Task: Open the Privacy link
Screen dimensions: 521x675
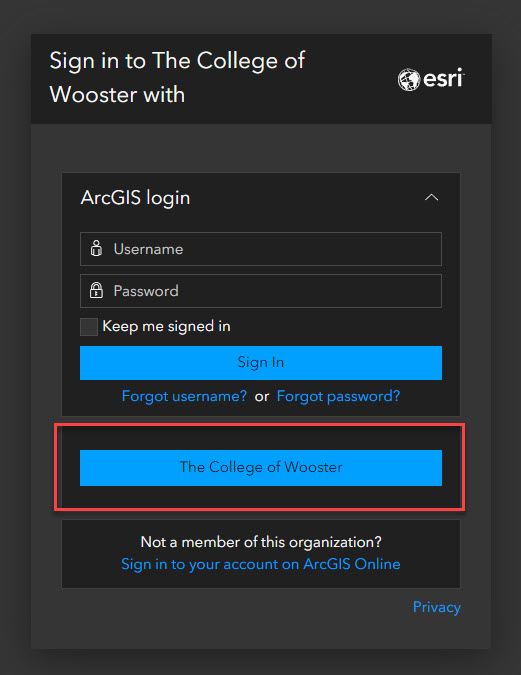Action: [437, 607]
